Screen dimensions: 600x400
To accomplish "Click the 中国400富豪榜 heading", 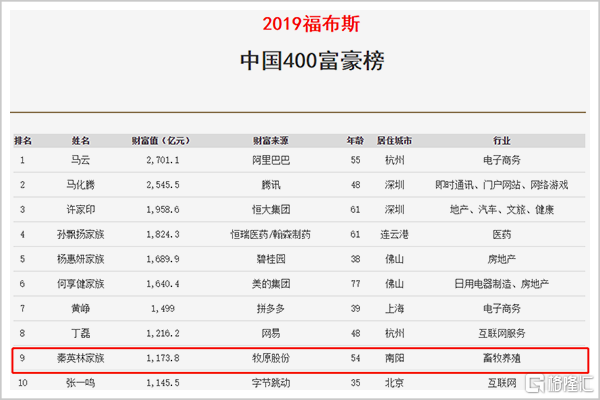I will 312,61.
